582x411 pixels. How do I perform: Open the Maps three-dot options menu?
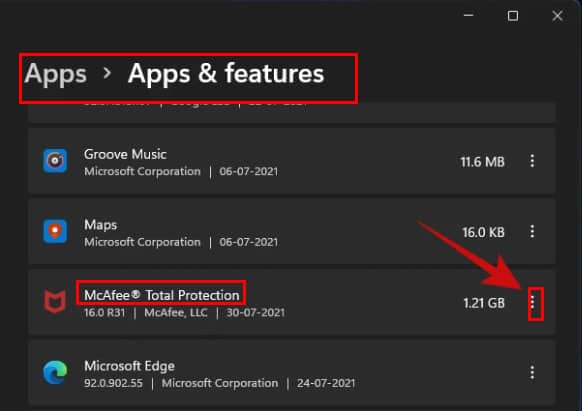pyautogui.click(x=532, y=231)
